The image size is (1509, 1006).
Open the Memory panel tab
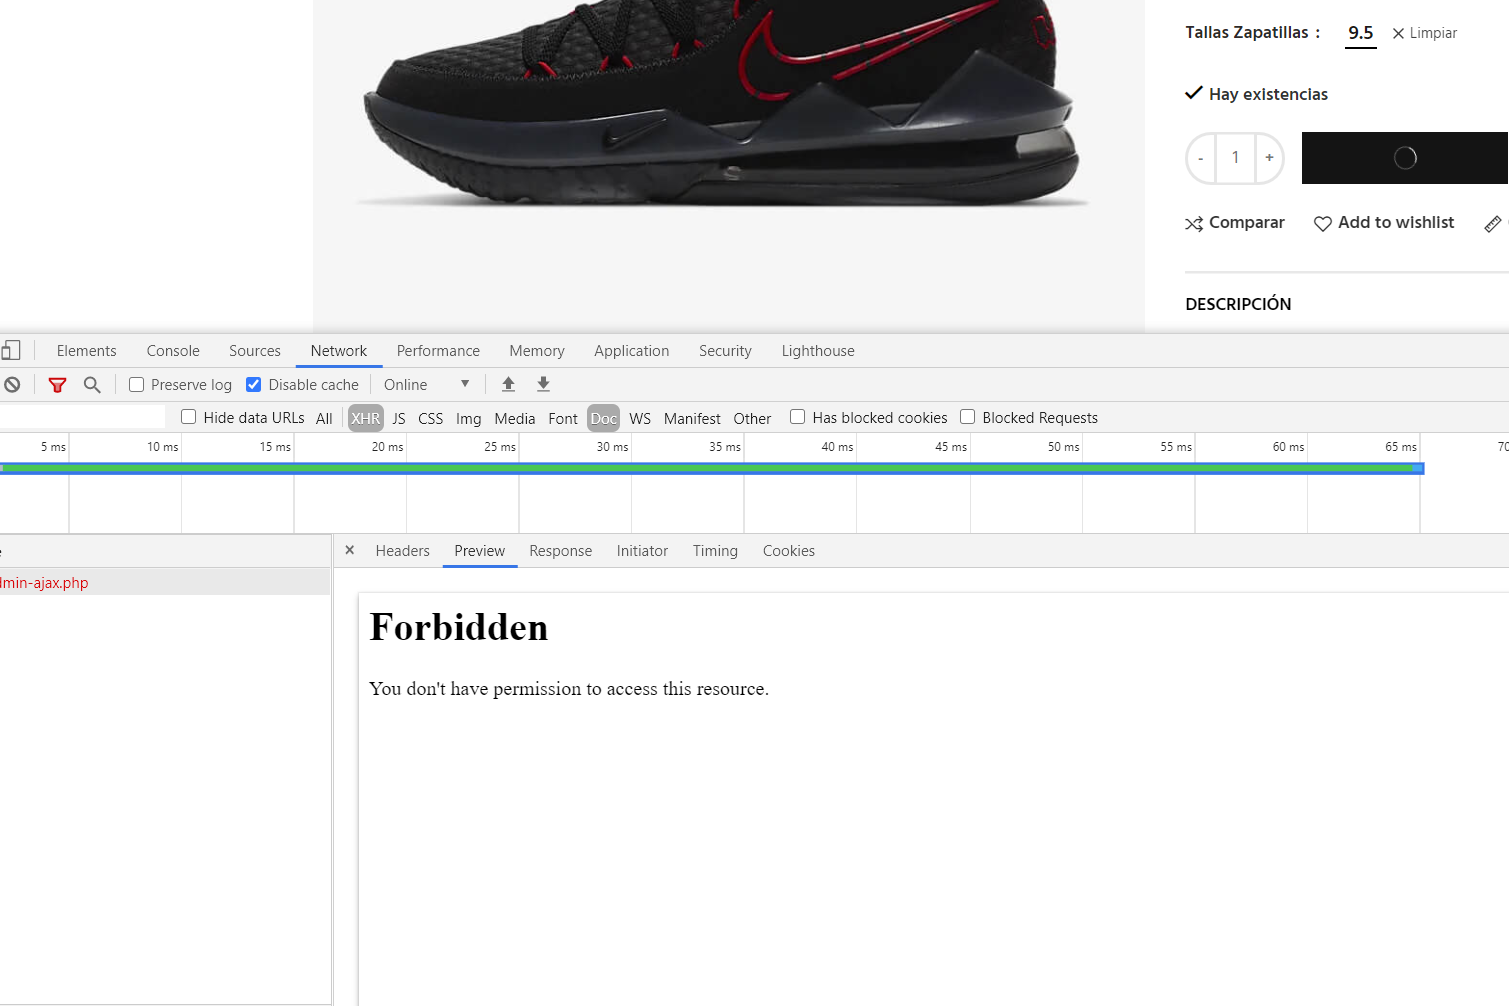[537, 351]
